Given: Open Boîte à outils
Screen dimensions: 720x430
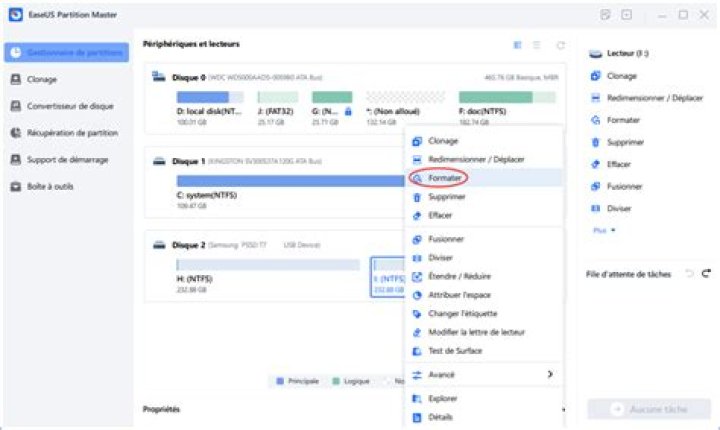Looking at the screenshot, I should tap(42, 187).
